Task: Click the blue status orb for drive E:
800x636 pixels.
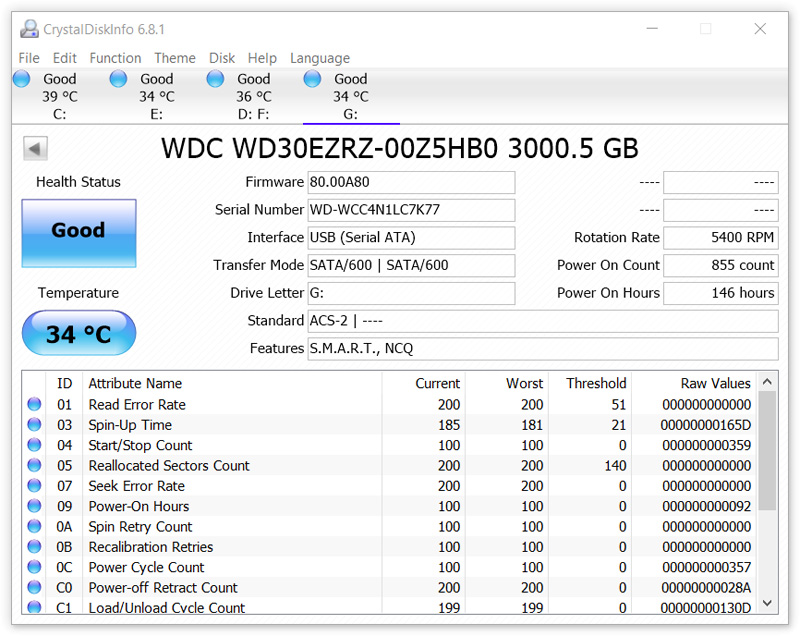Action: 118,79
